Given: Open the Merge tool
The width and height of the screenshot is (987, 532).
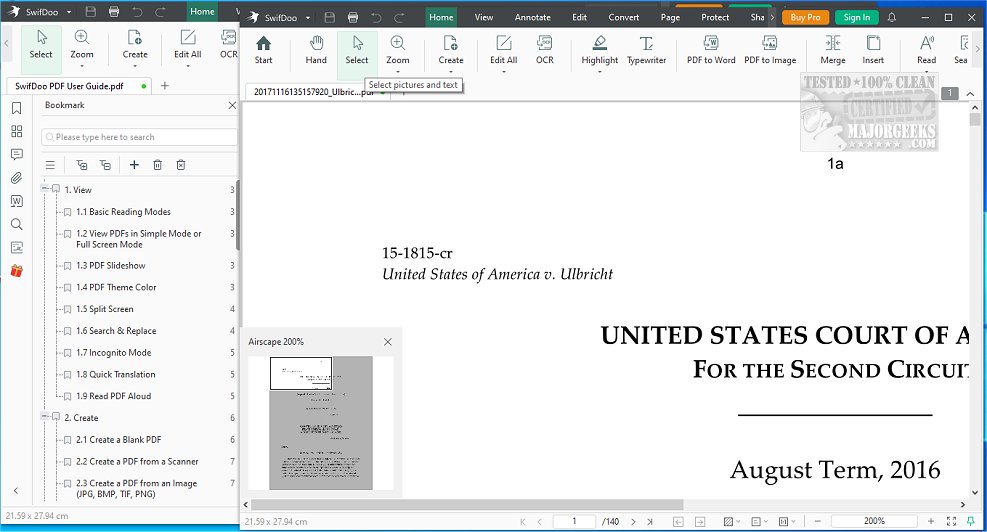Looking at the screenshot, I should coord(833,50).
